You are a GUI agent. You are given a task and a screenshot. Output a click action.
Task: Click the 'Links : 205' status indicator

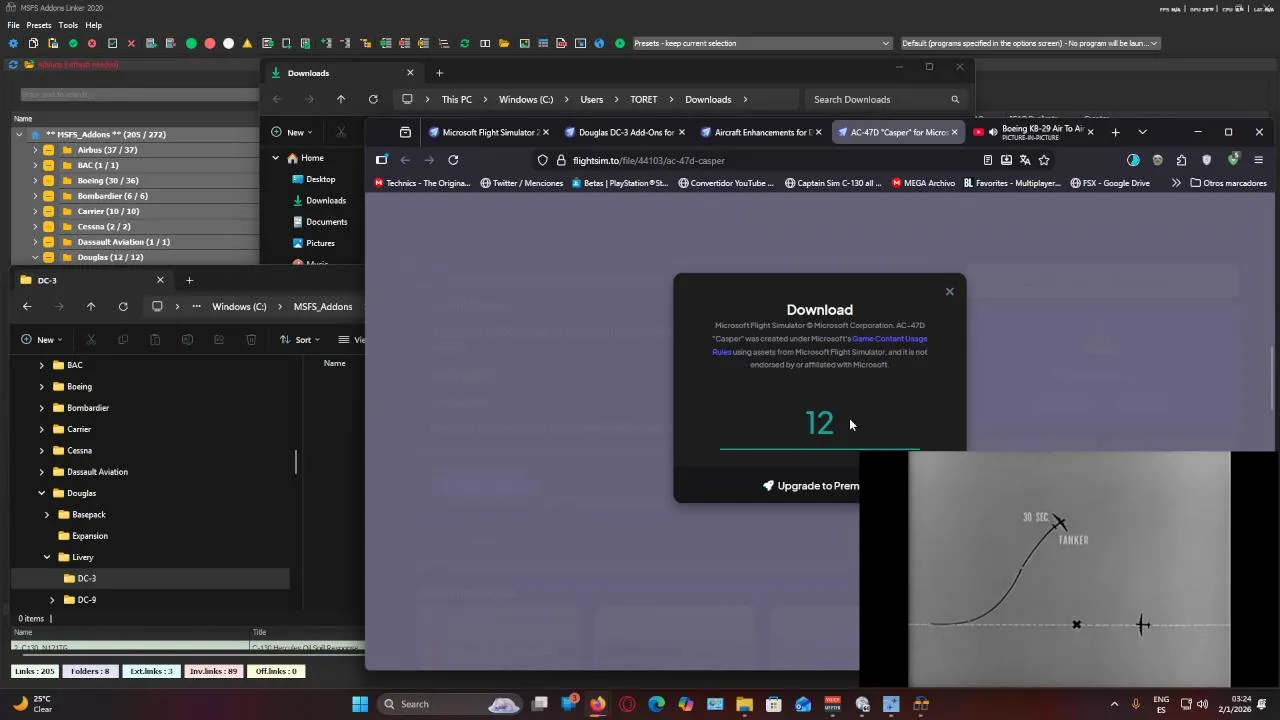point(35,671)
